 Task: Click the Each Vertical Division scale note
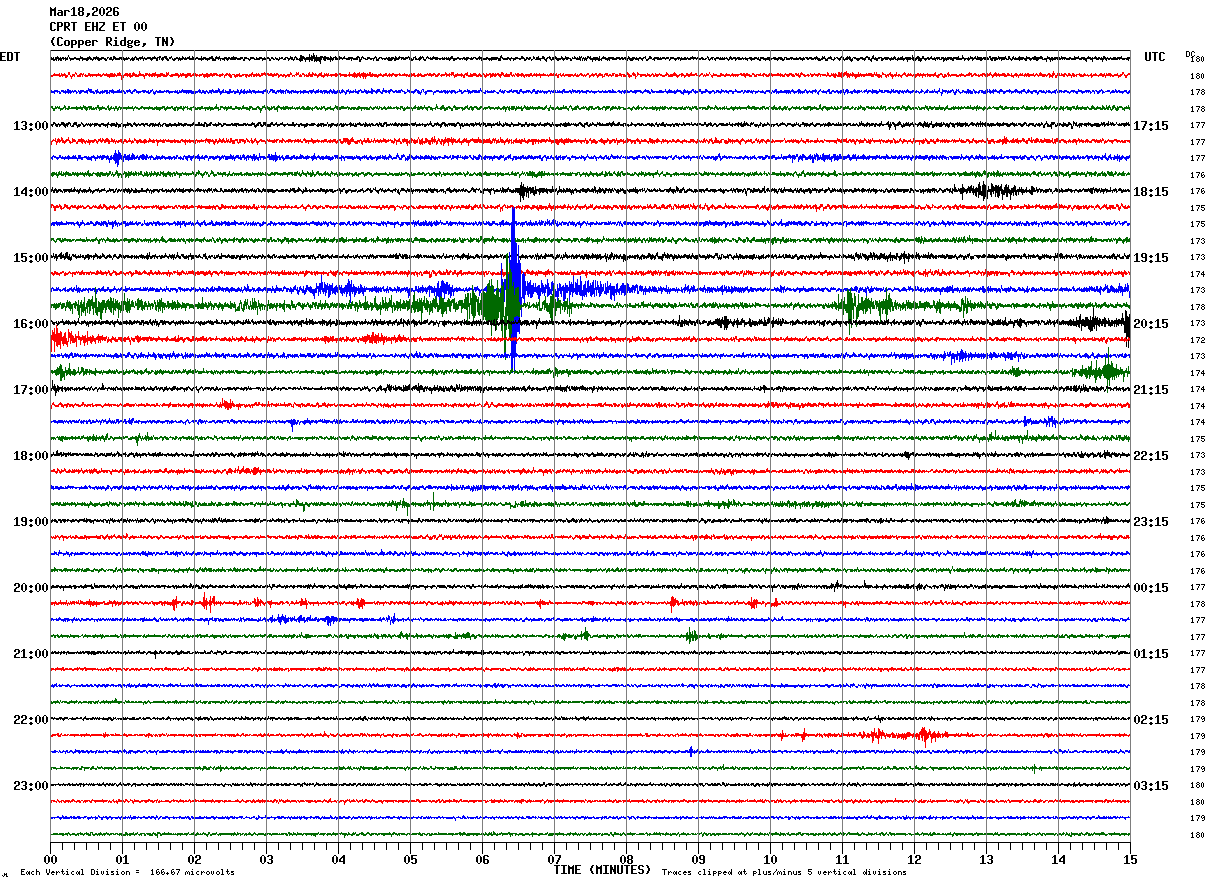pos(127,873)
